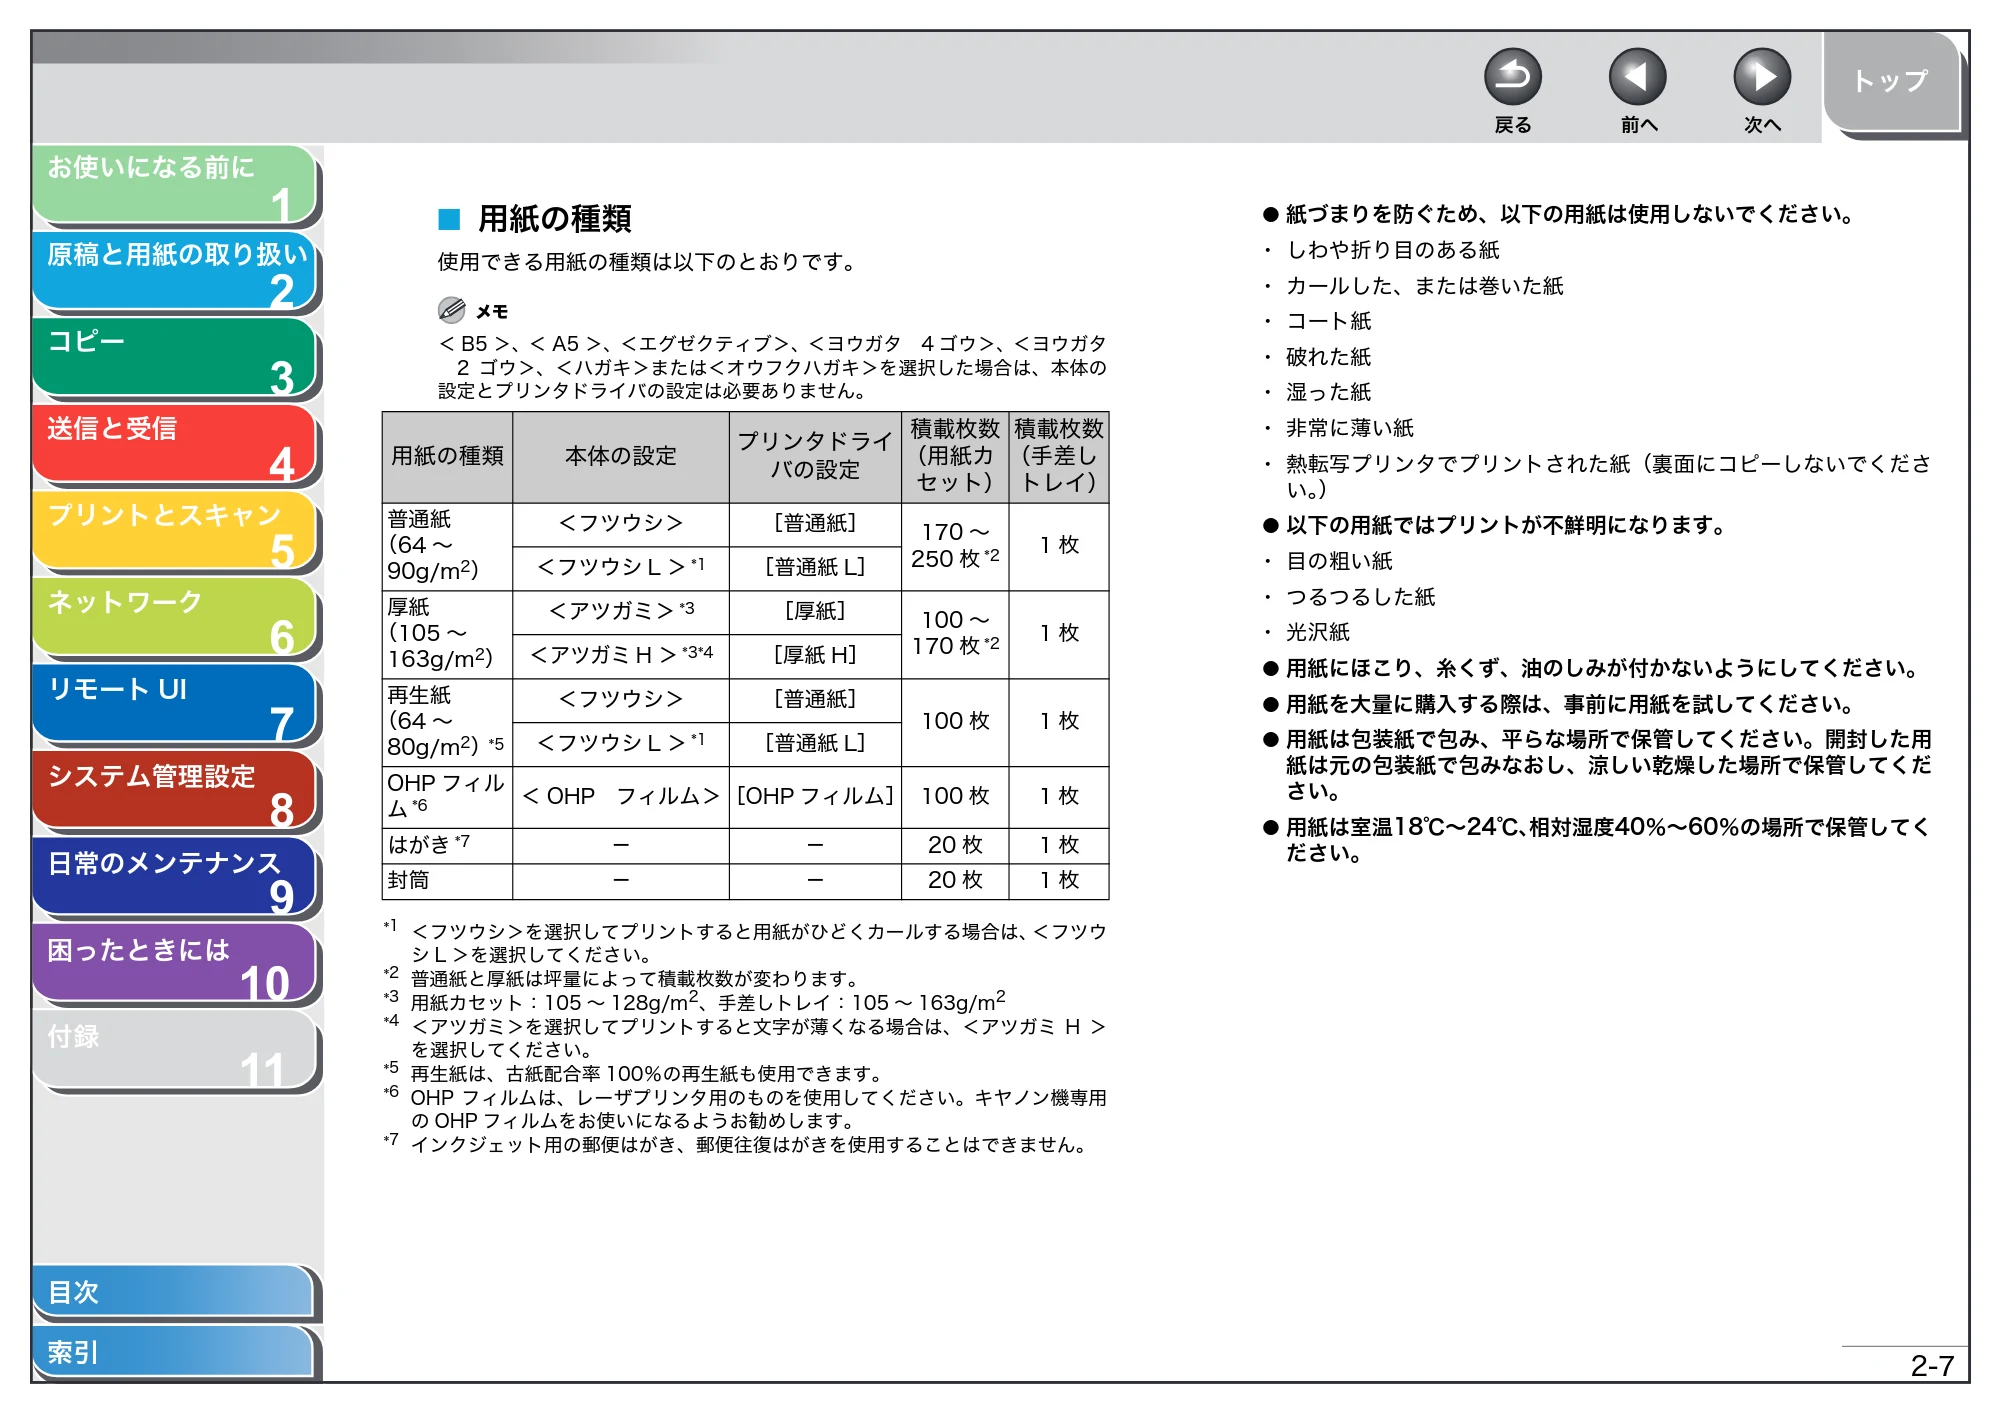Screen dimensions: 2000x1414
Task: Jump to chapter 10 困ったときには
Action: coord(175,965)
